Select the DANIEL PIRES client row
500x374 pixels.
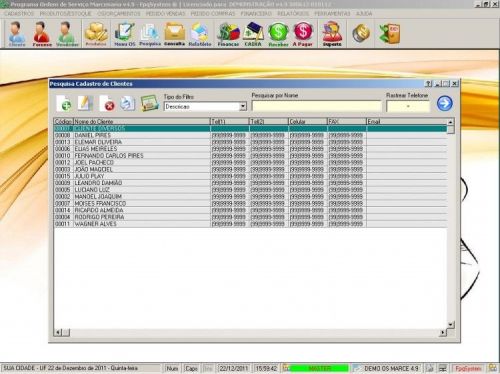pos(250,135)
